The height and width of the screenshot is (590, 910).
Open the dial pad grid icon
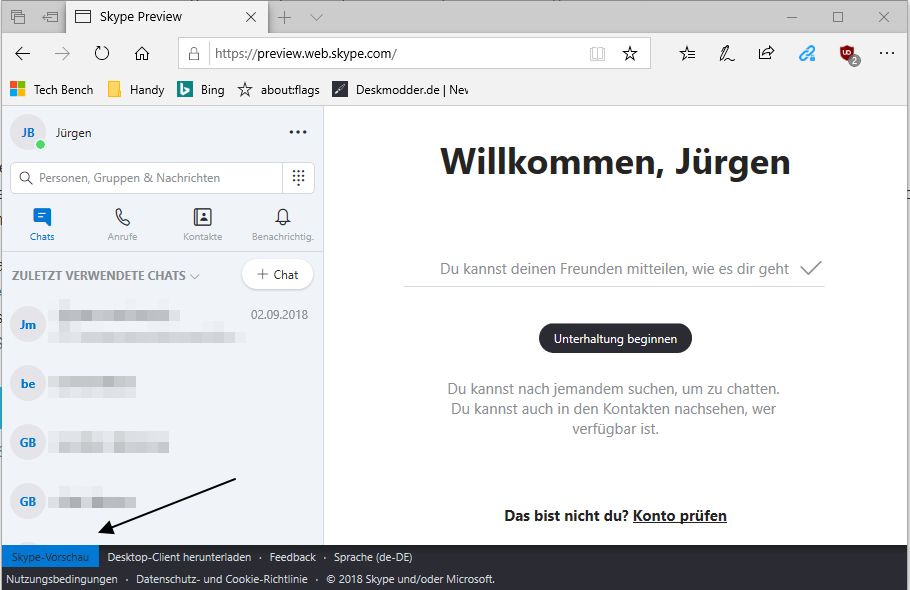[298, 178]
